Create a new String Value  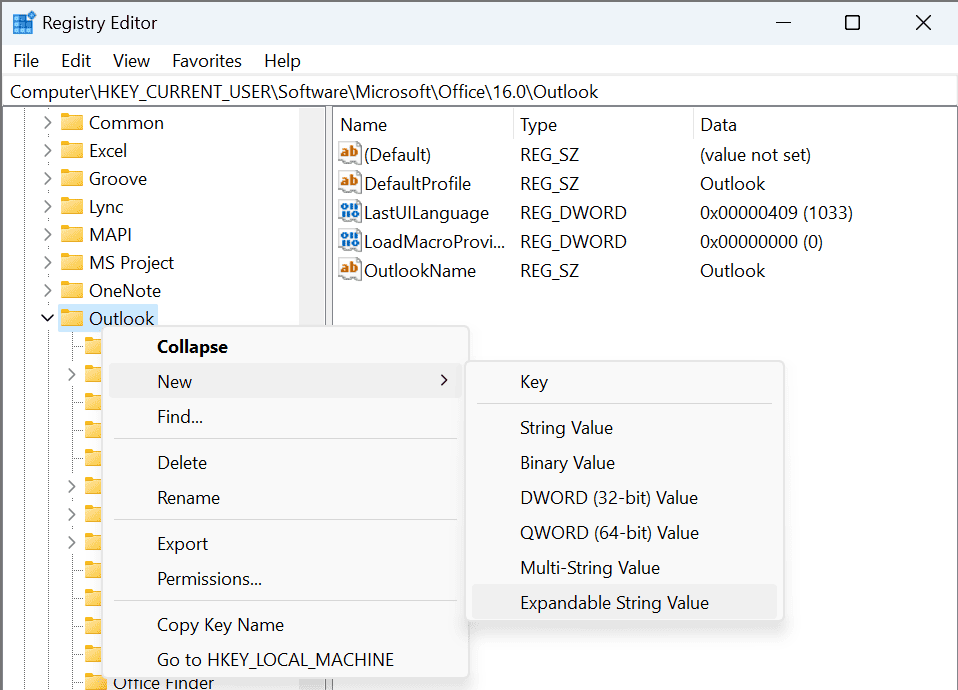pos(624,428)
